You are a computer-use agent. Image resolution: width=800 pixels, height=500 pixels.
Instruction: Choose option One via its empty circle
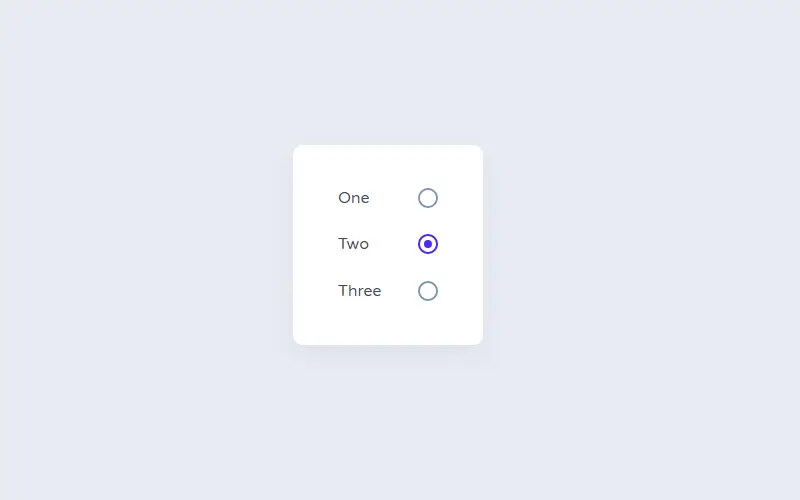click(428, 198)
